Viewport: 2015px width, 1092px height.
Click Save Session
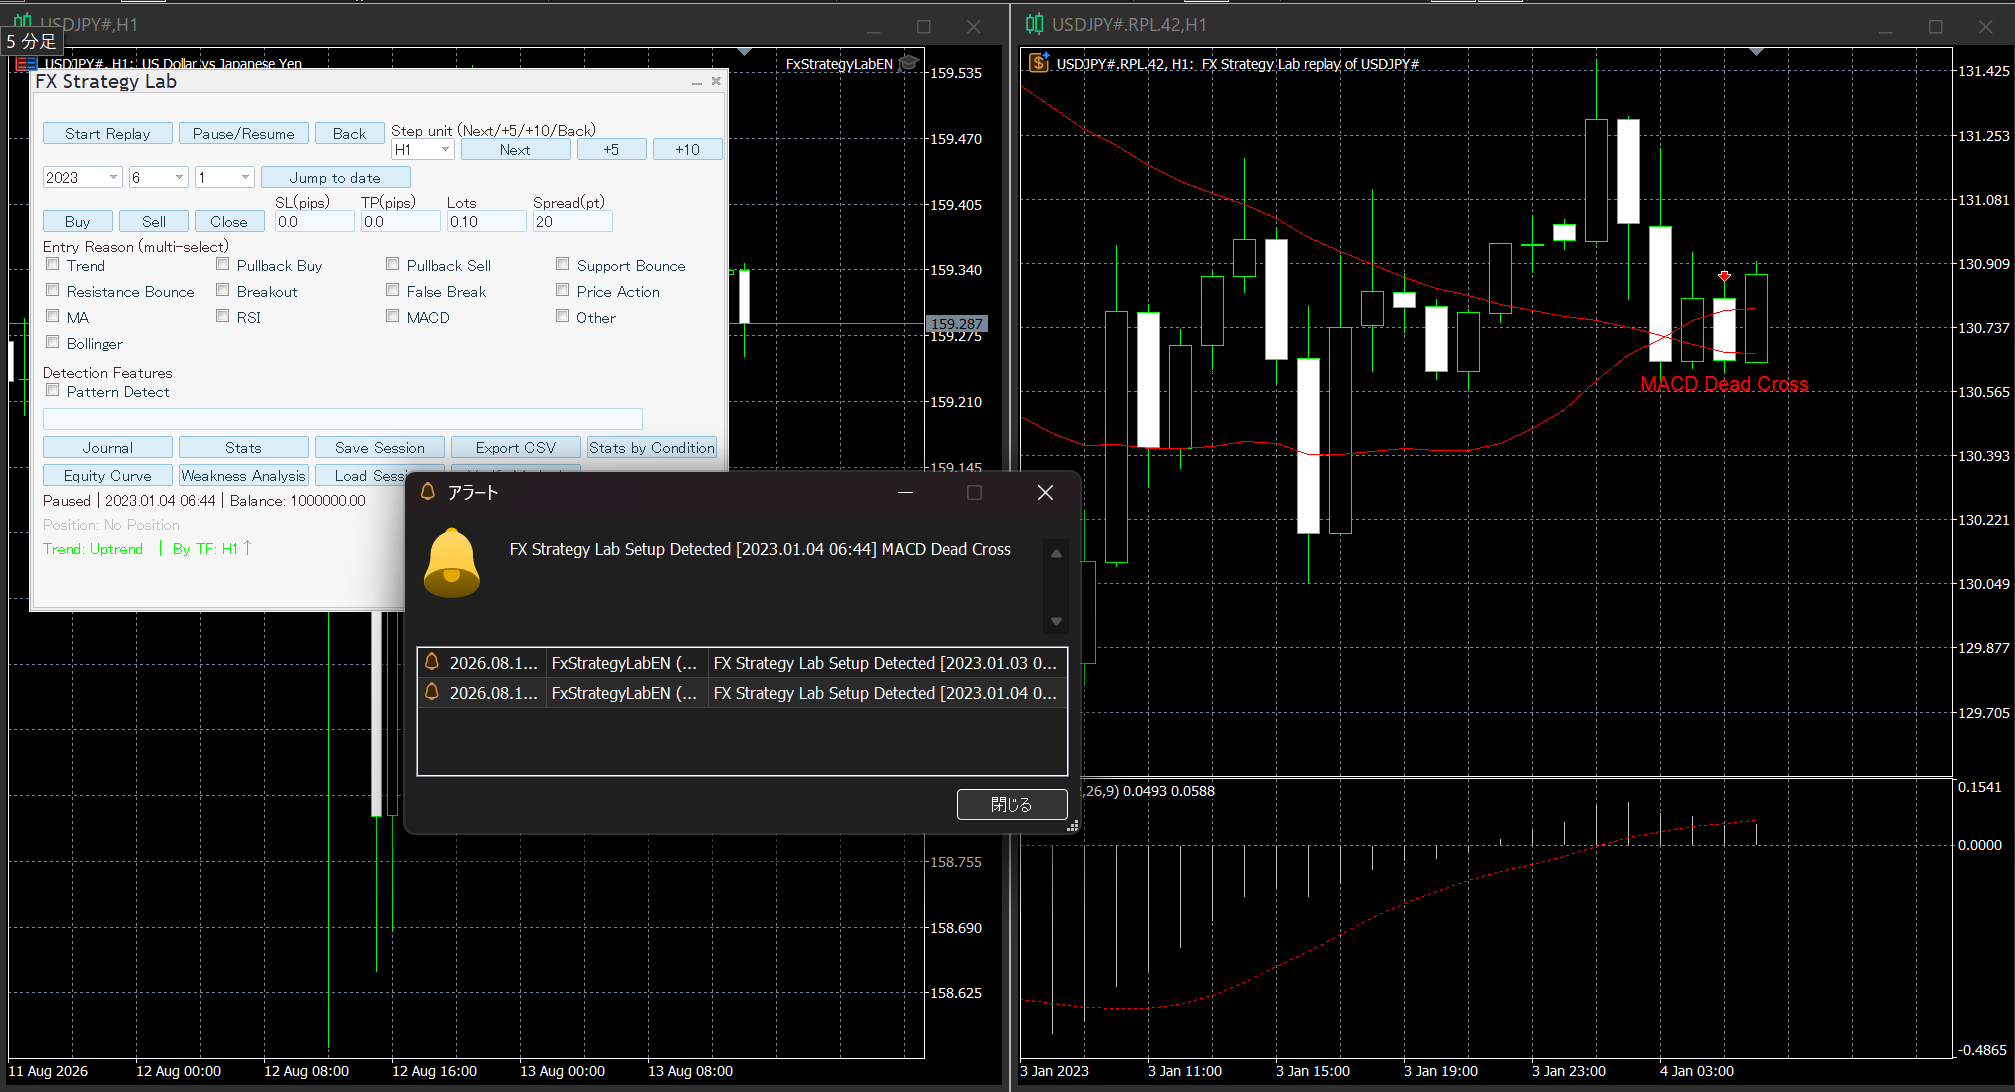point(380,448)
